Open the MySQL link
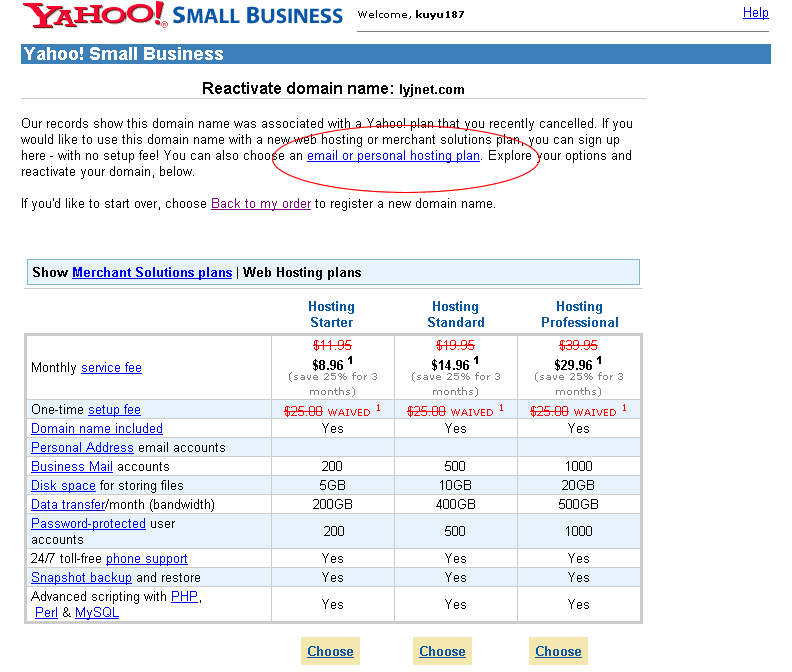792x672 pixels. click(97, 612)
